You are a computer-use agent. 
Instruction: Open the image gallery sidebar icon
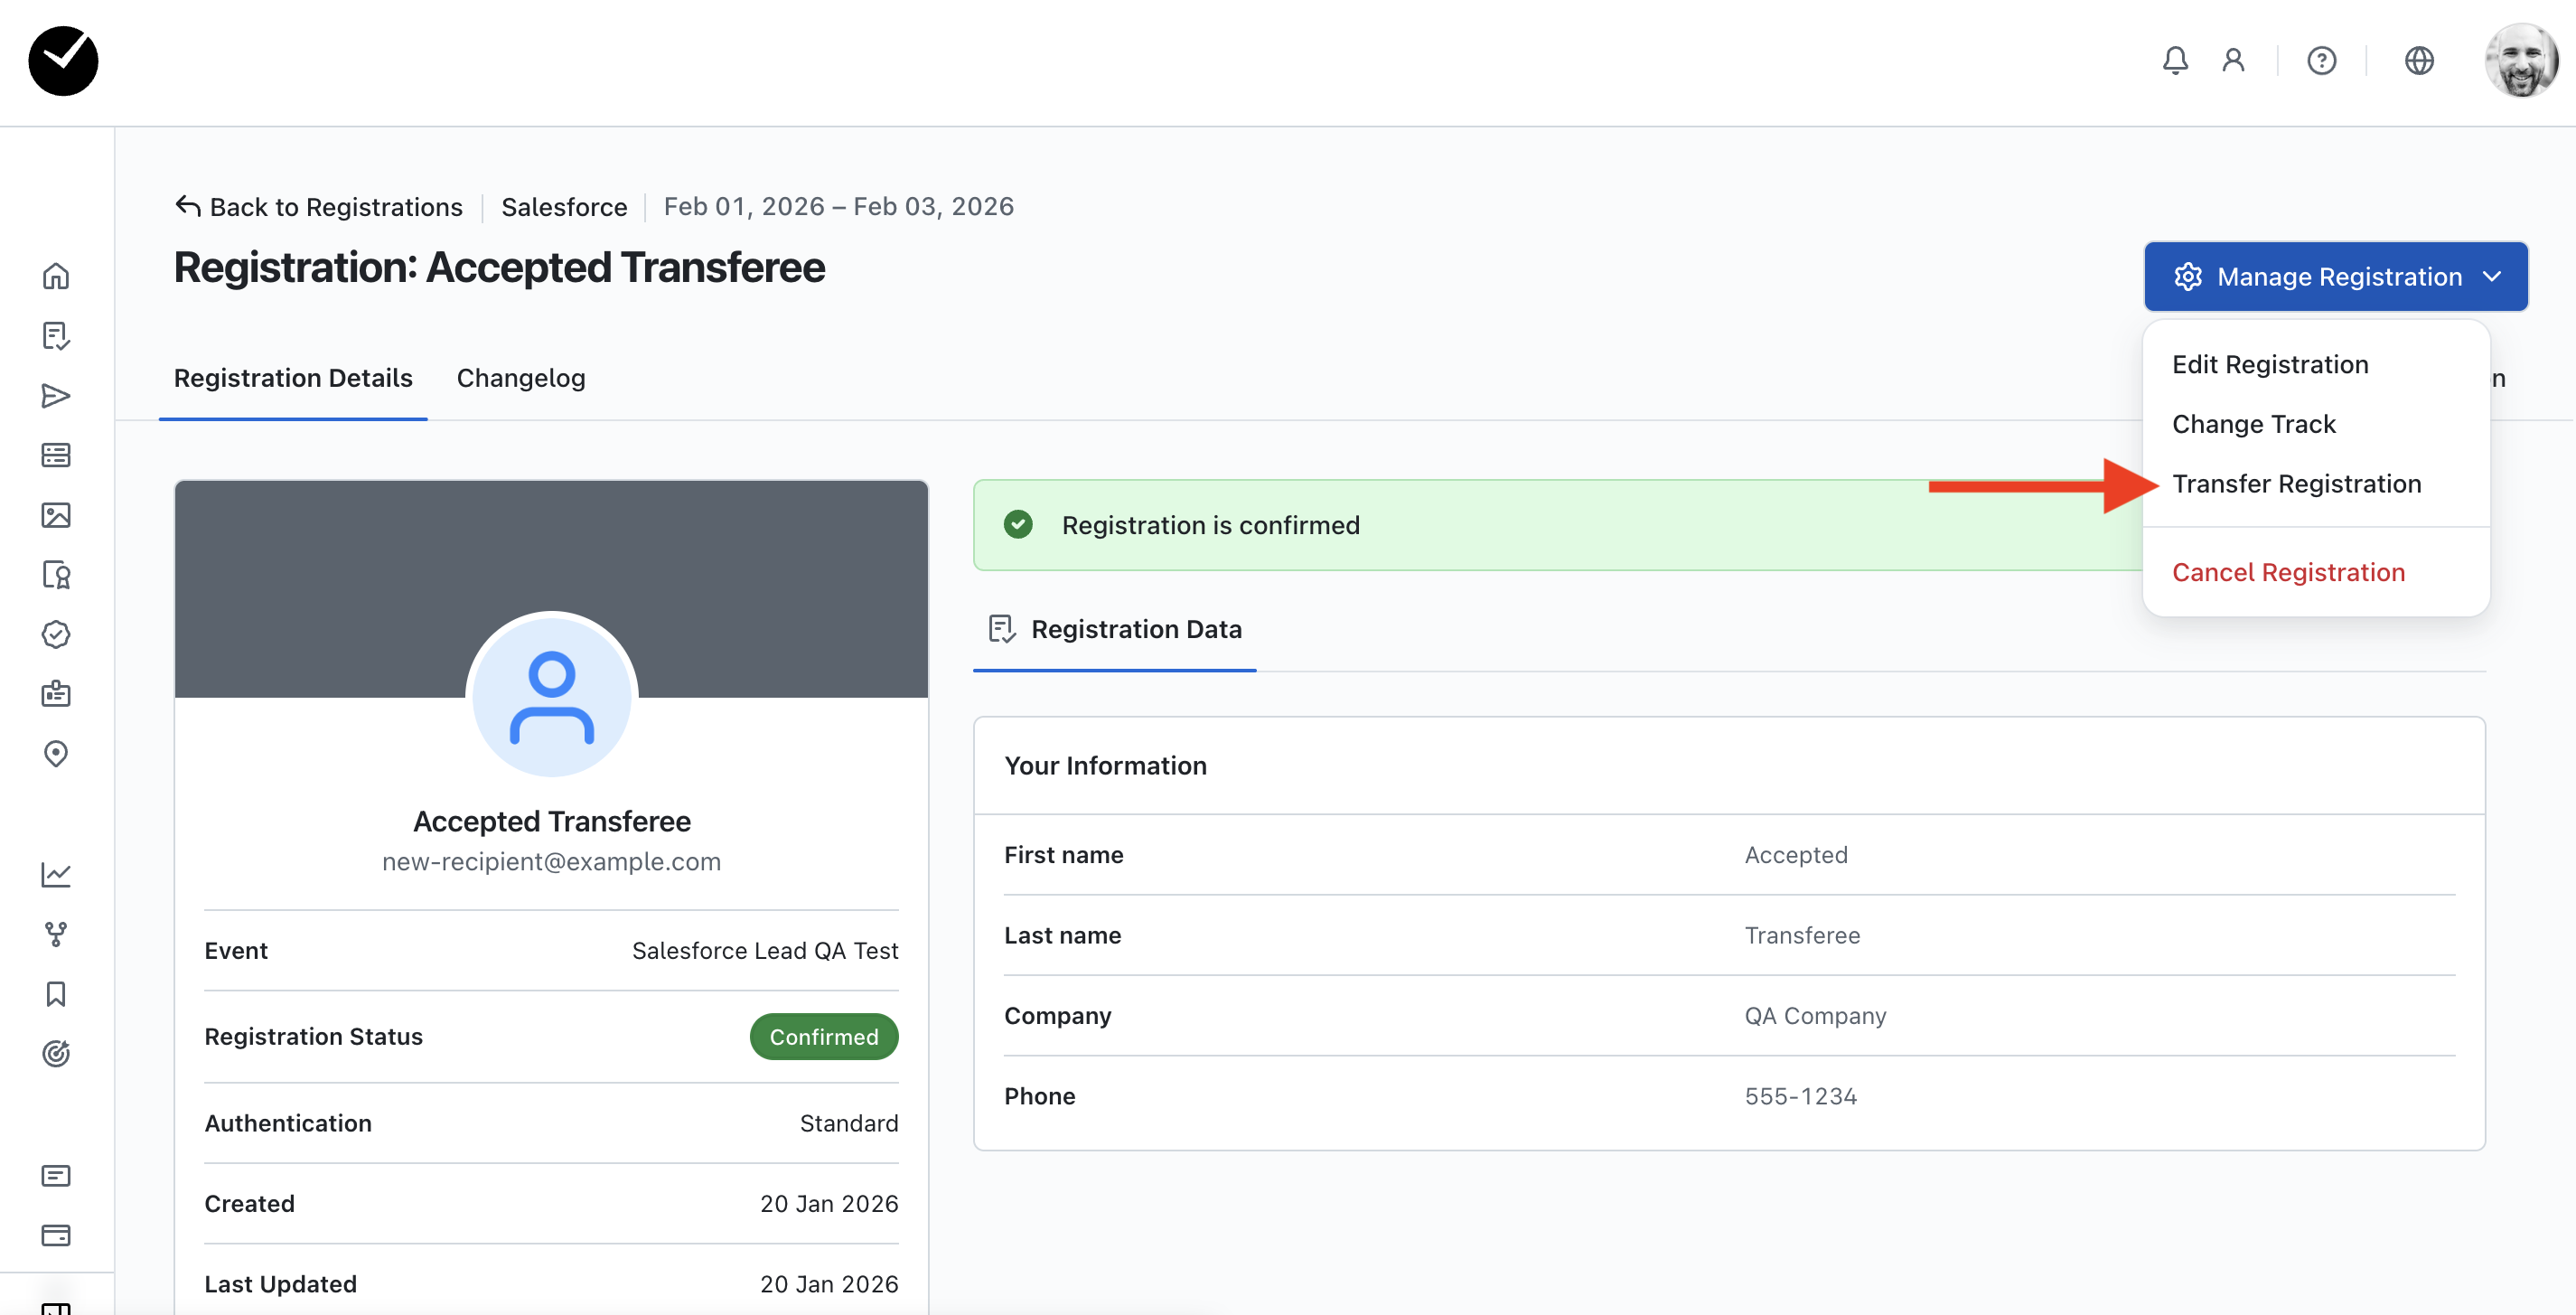pyautogui.click(x=56, y=515)
